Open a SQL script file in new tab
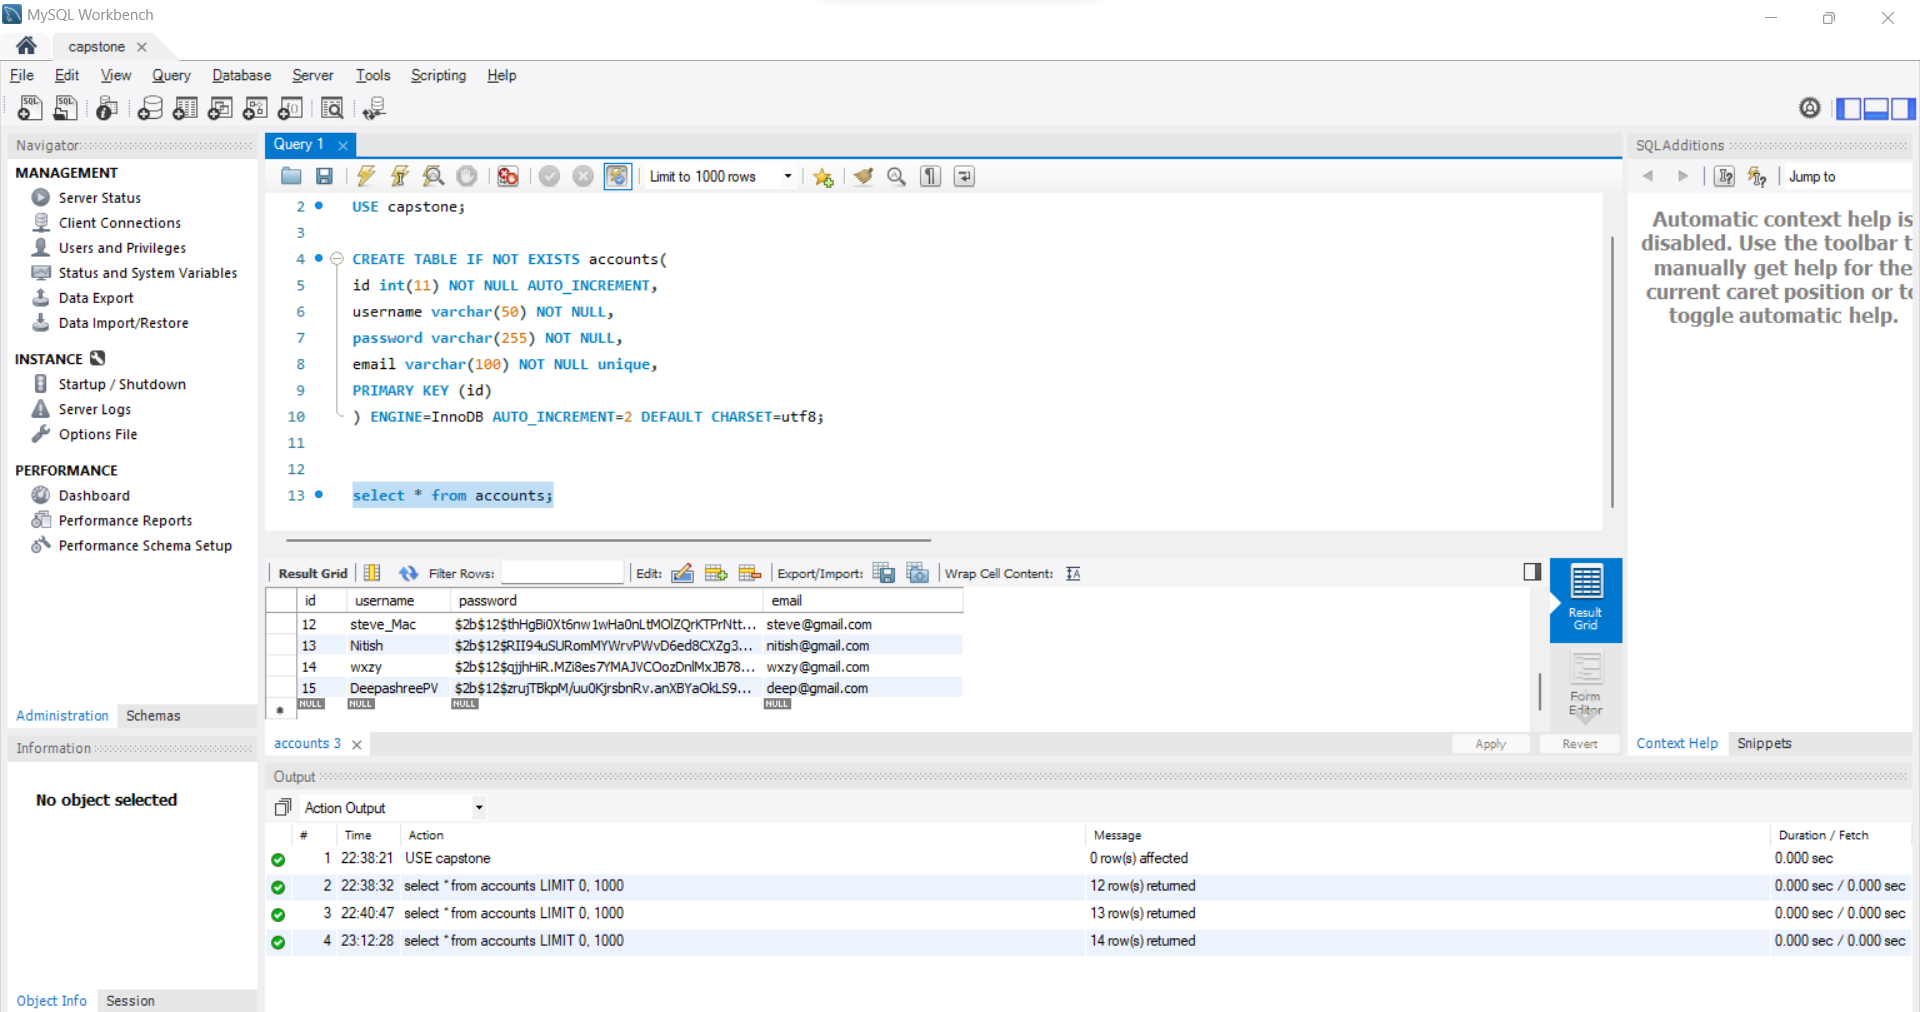 [x=65, y=108]
